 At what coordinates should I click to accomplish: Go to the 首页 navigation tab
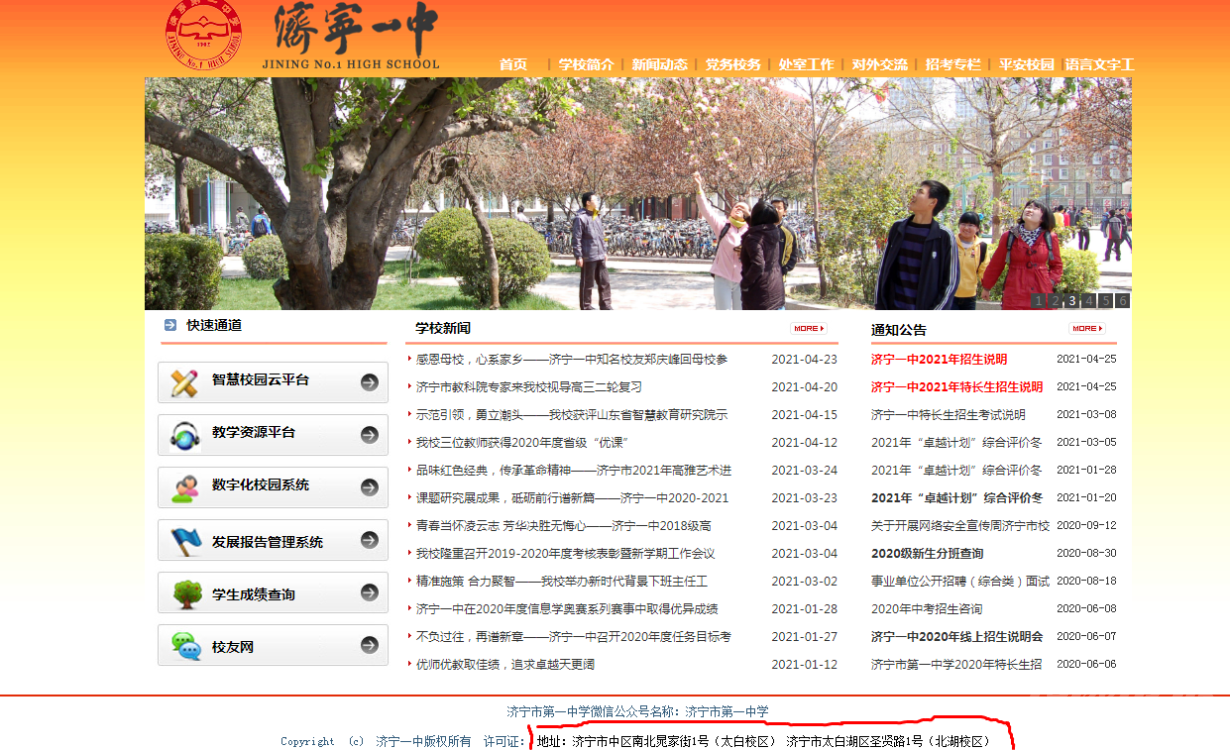[x=513, y=64]
